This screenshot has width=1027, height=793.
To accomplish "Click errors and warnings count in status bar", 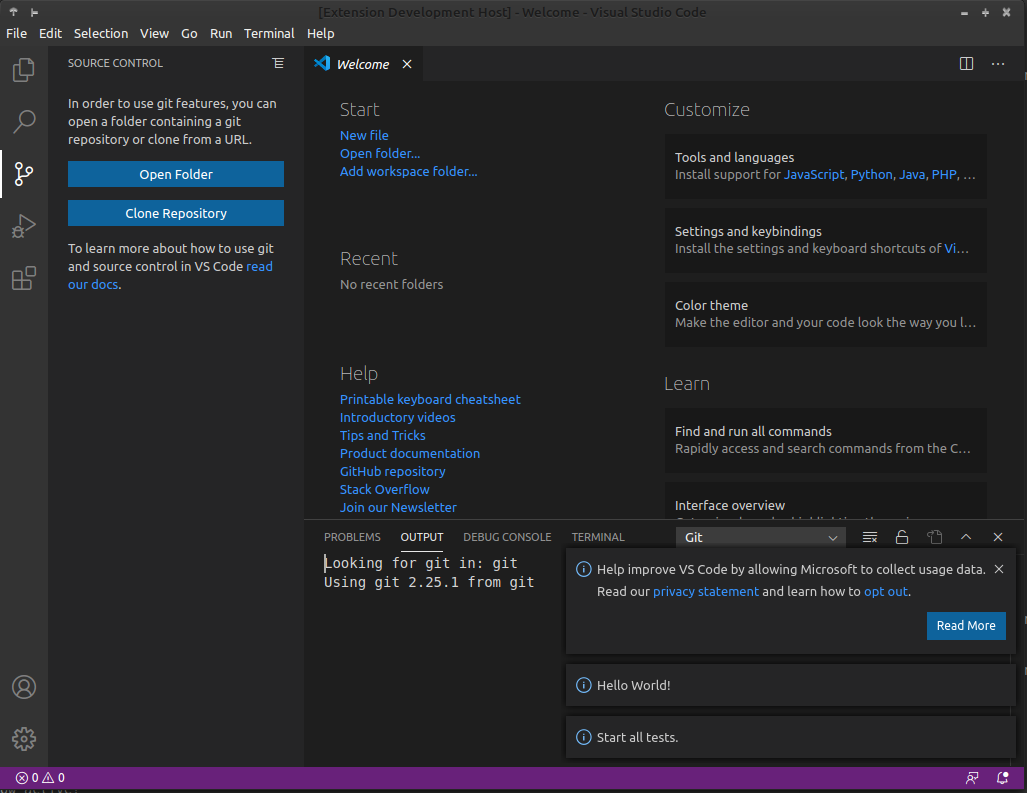I will (x=40, y=777).
